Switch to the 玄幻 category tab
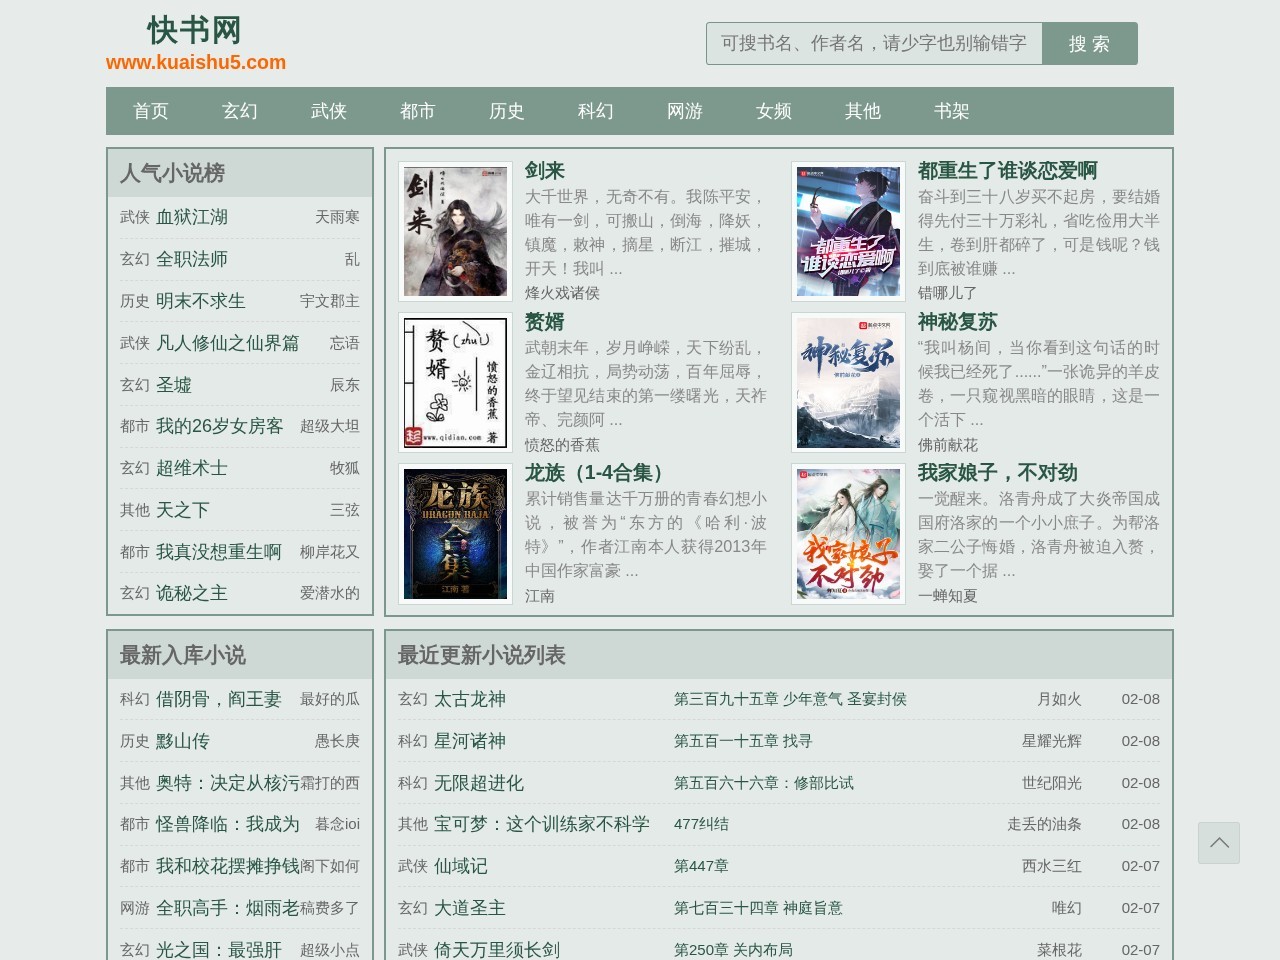The width and height of the screenshot is (1280, 960). tap(240, 111)
